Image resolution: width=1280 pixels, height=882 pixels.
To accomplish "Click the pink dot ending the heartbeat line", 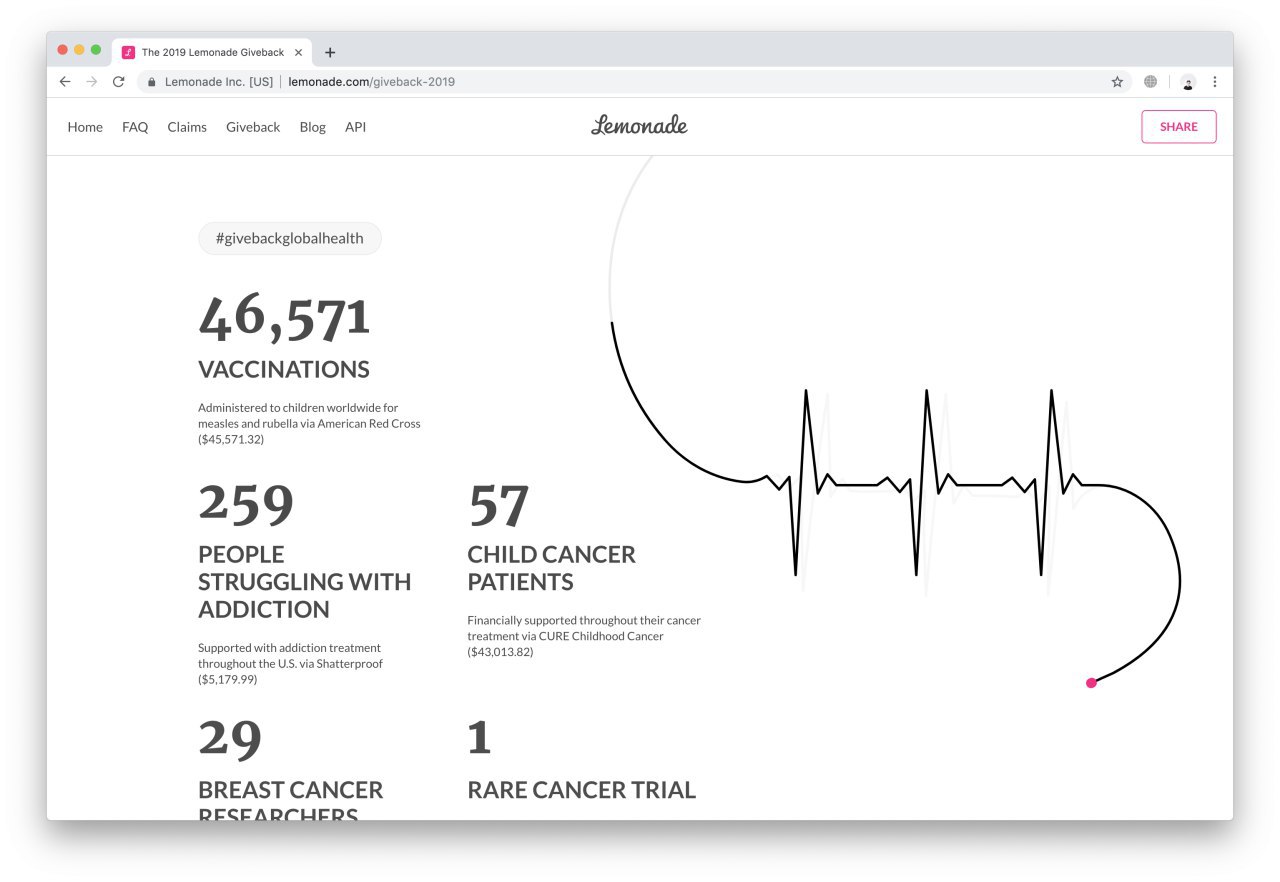I will click(1091, 683).
